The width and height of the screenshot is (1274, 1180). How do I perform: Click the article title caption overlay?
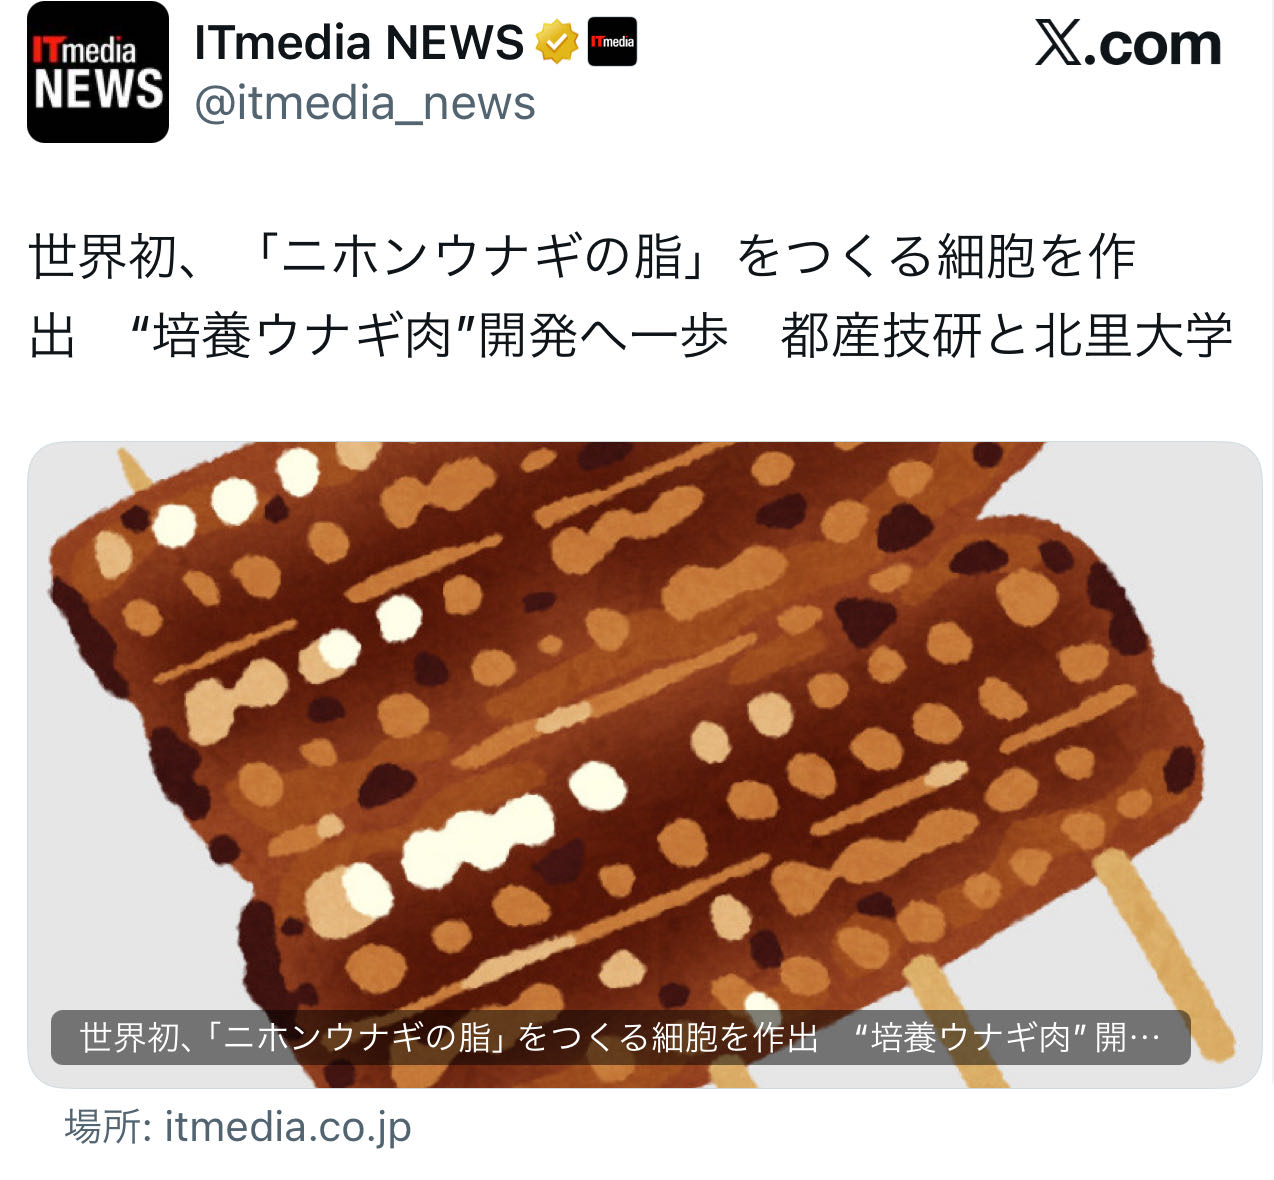click(620, 1037)
